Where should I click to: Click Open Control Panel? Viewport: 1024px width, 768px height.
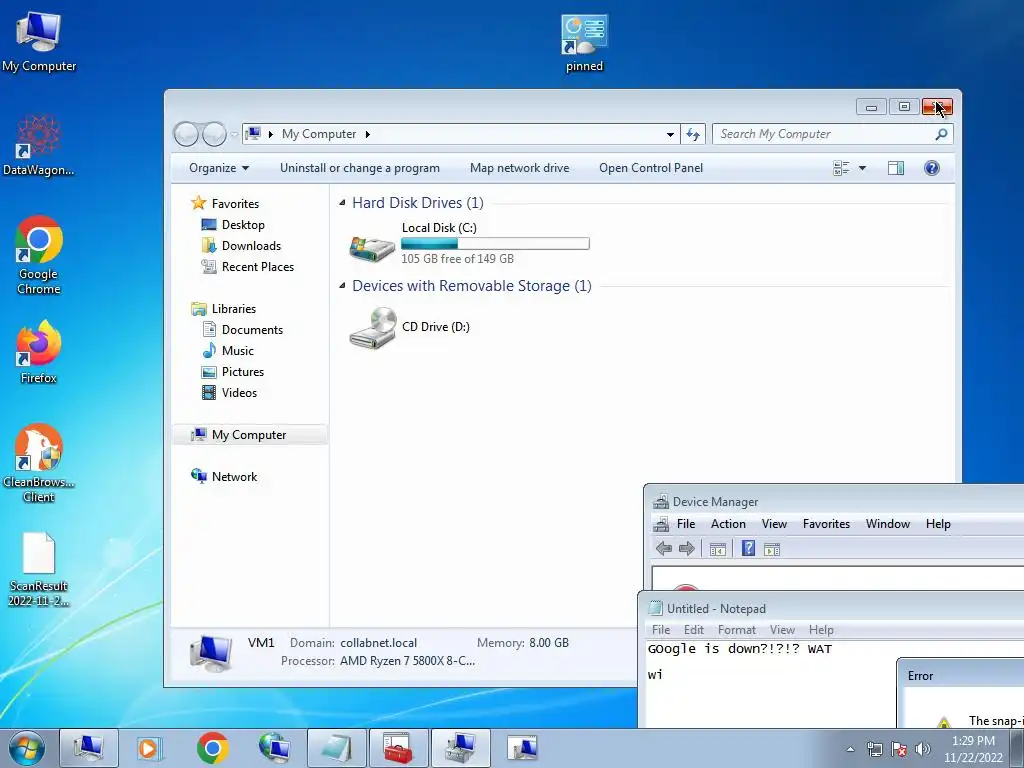click(651, 168)
